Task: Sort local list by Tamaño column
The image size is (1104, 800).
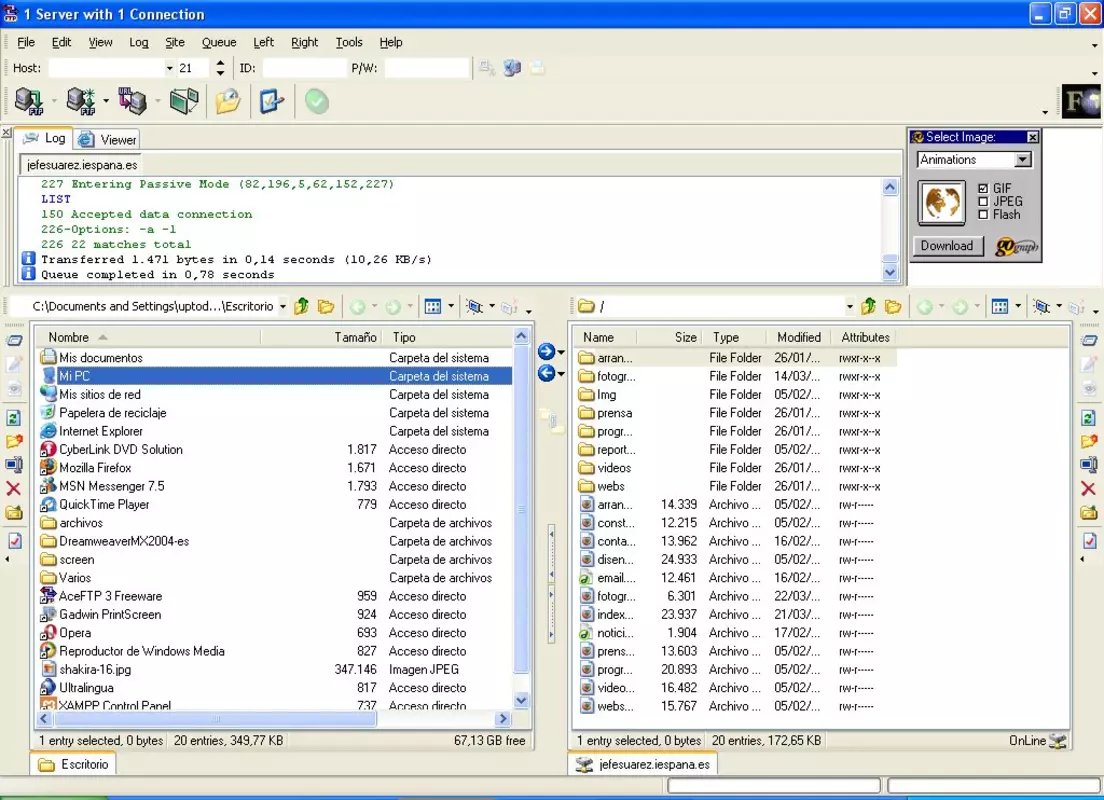Action: tap(321, 337)
